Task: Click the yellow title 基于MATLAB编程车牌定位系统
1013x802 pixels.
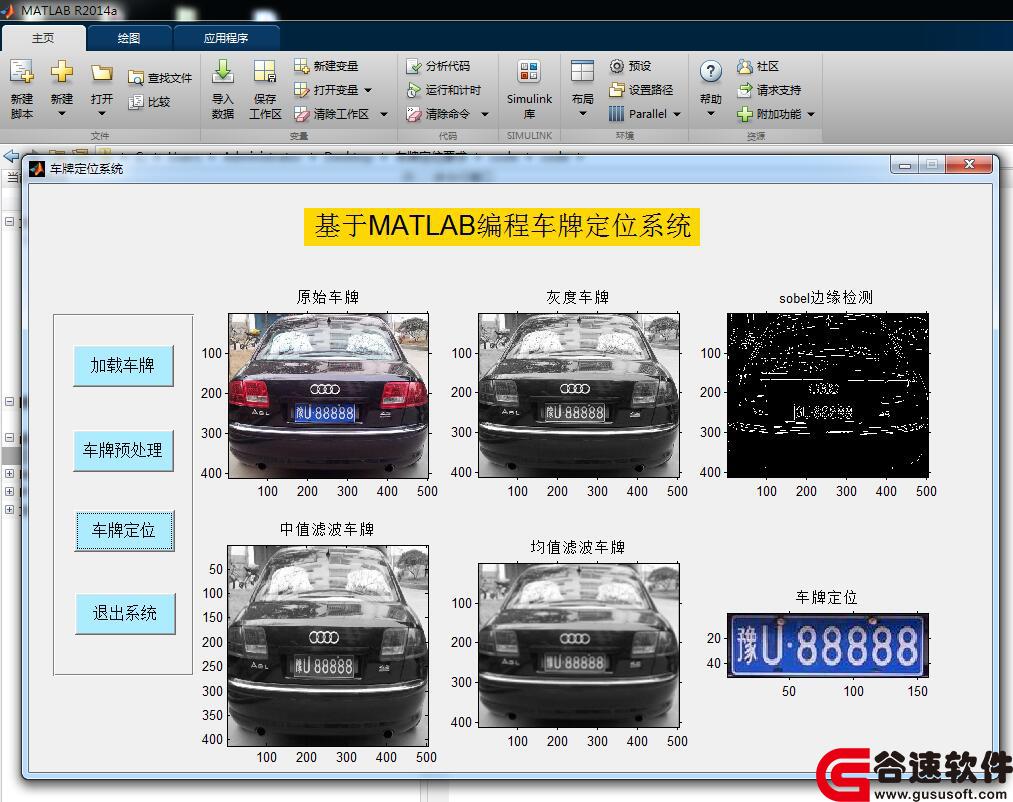Action: coord(502,226)
